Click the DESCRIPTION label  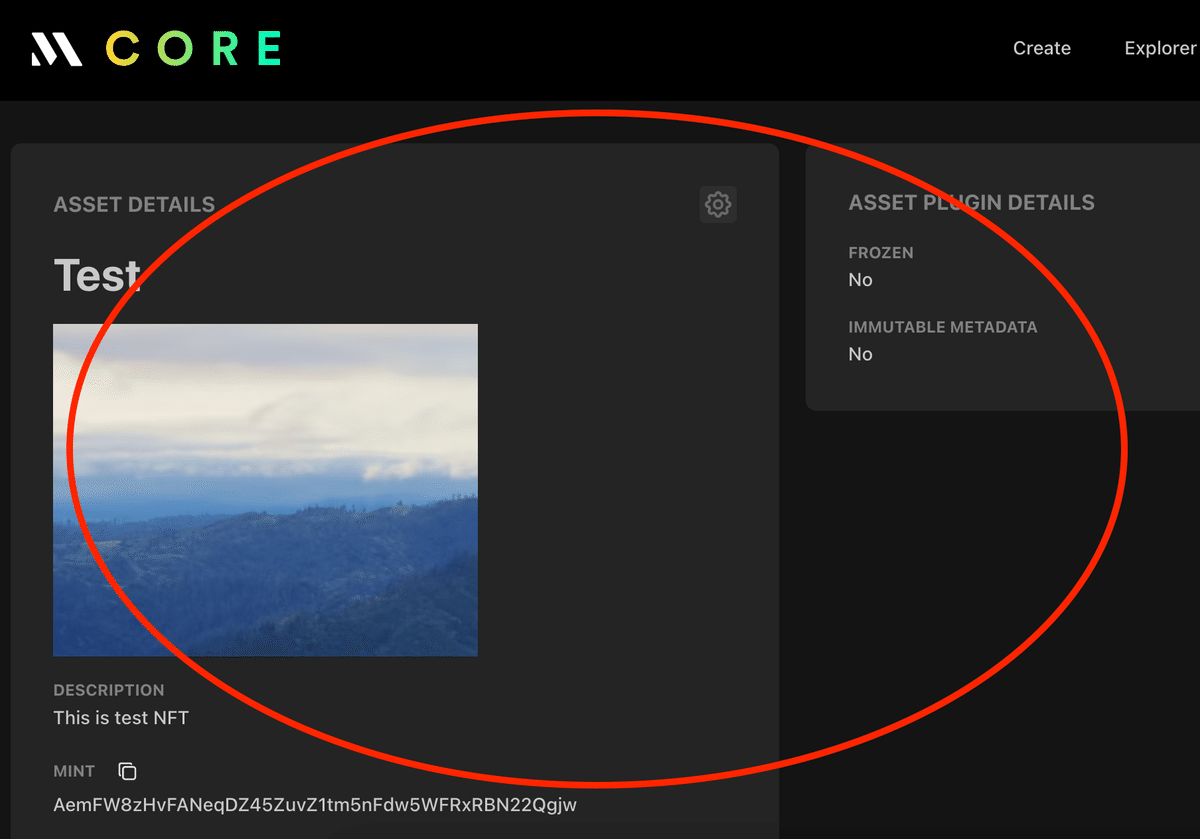pyautogui.click(x=109, y=690)
